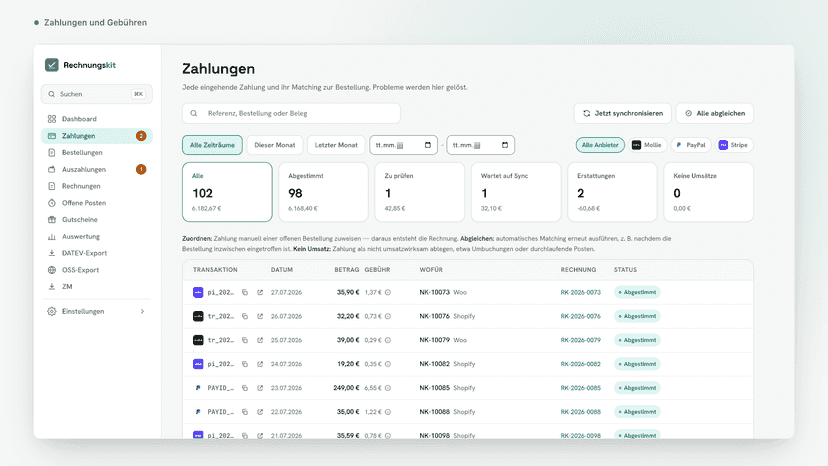Copy transaction ID in NK-10073 row
This screenshot has height=466, width=828.
click(245, 292)
